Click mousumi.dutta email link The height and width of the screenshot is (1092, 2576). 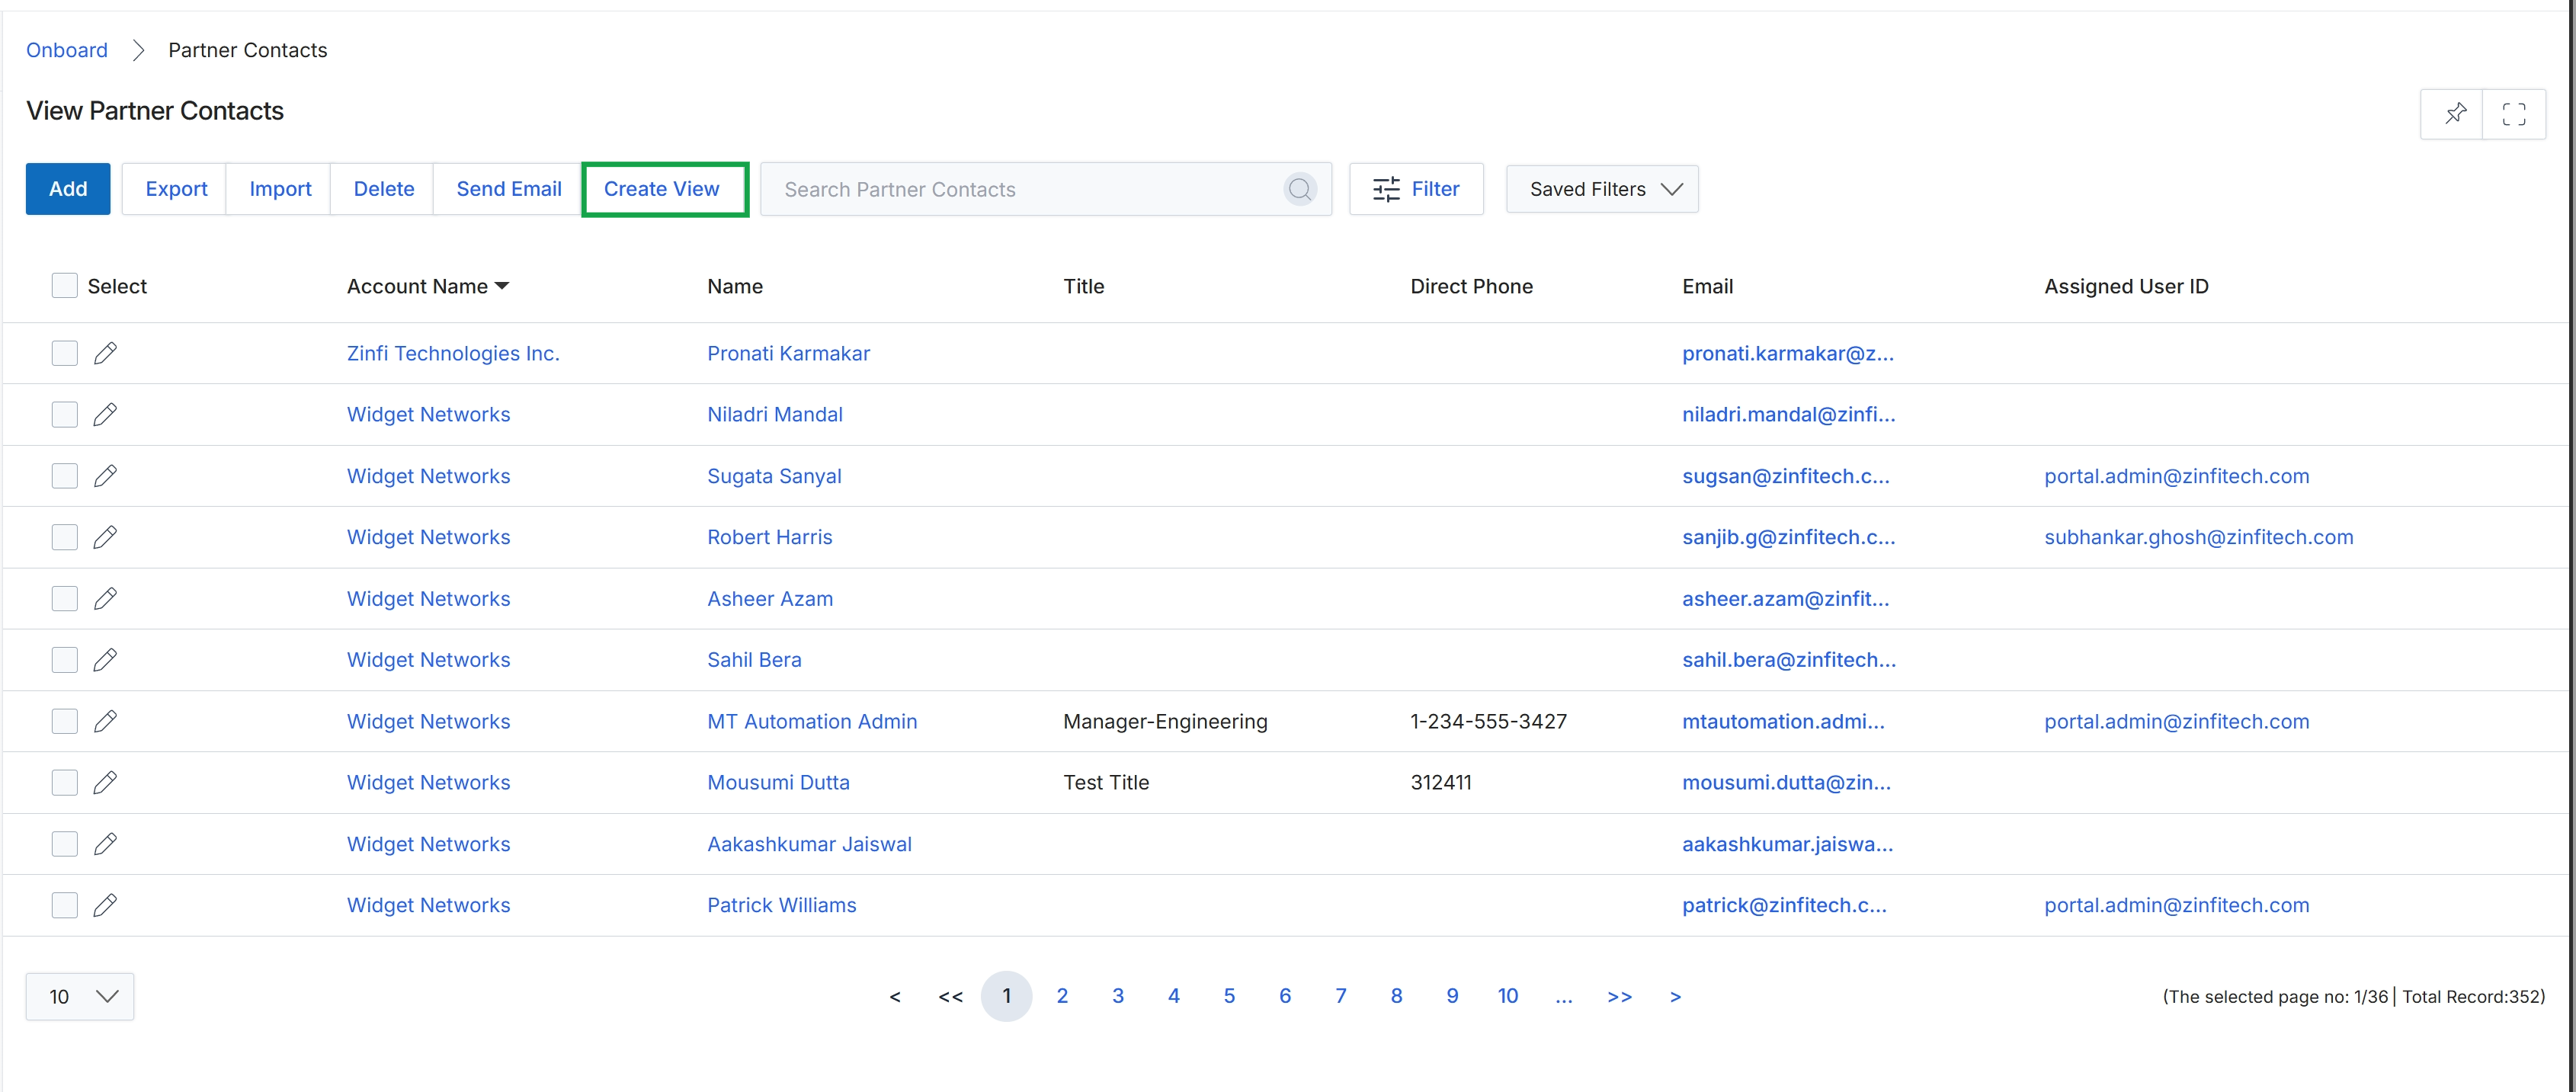(1787, 782)
